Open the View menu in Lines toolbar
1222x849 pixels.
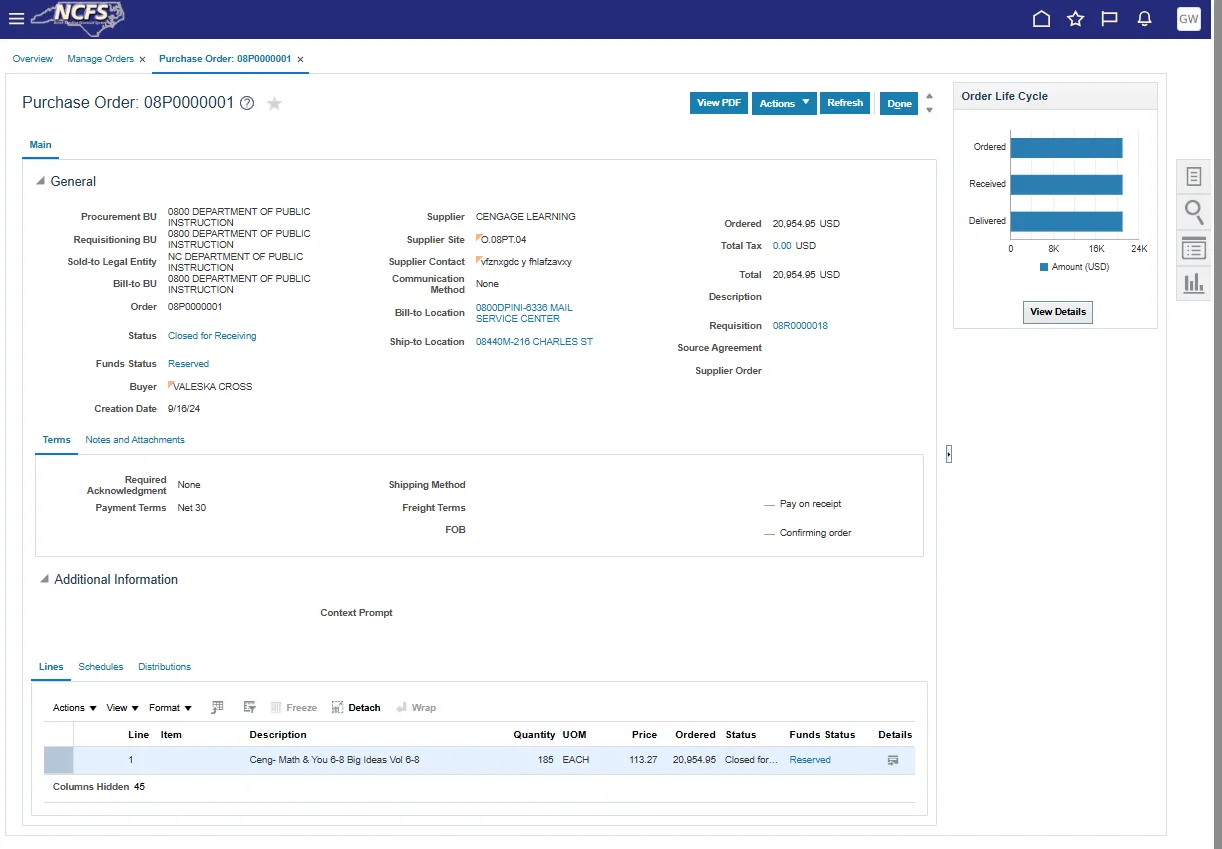pos(122,708)
